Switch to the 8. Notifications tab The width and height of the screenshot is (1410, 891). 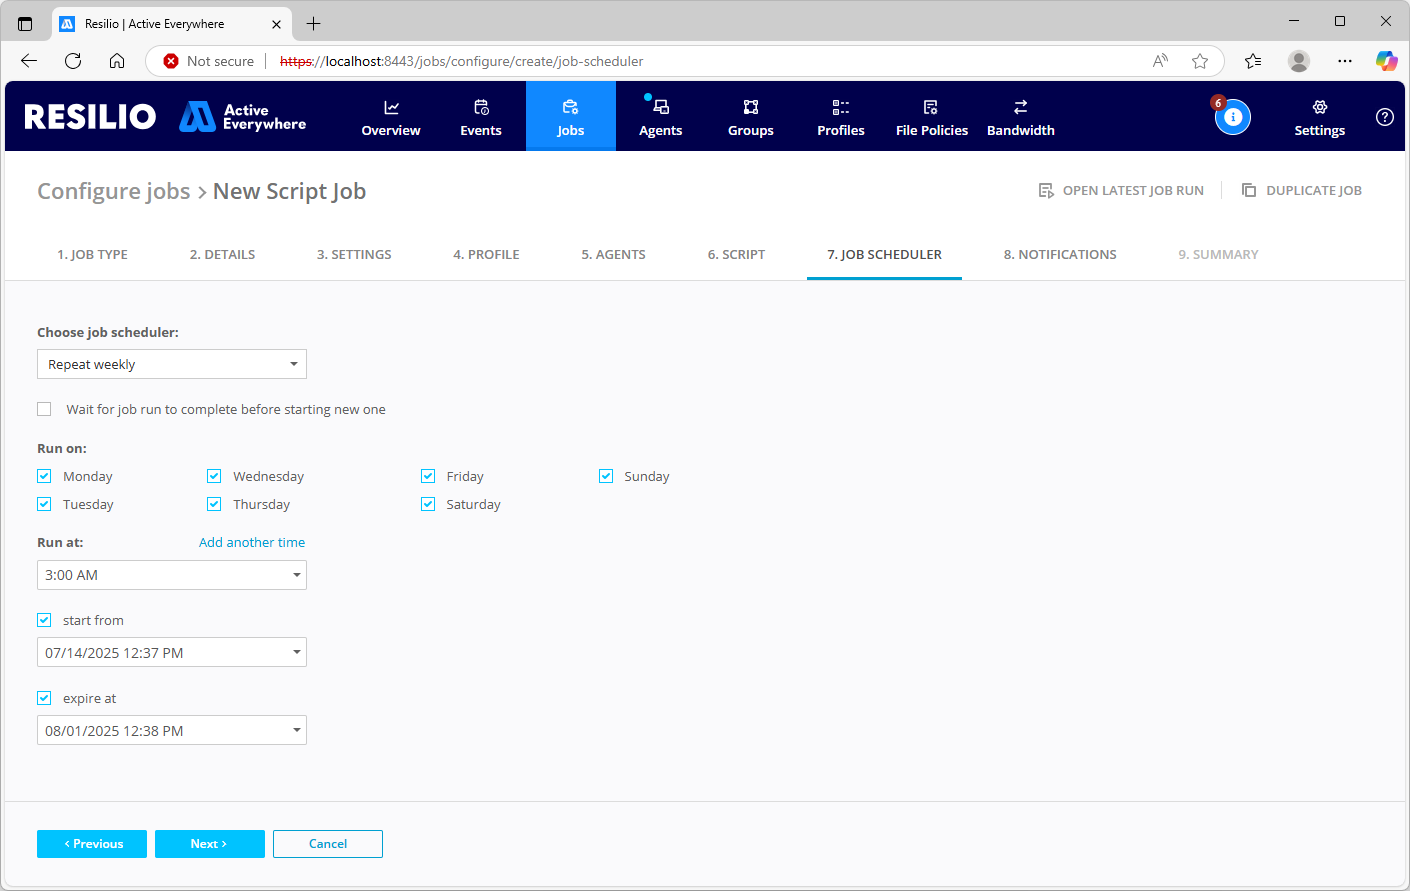tap(1059, 254)
